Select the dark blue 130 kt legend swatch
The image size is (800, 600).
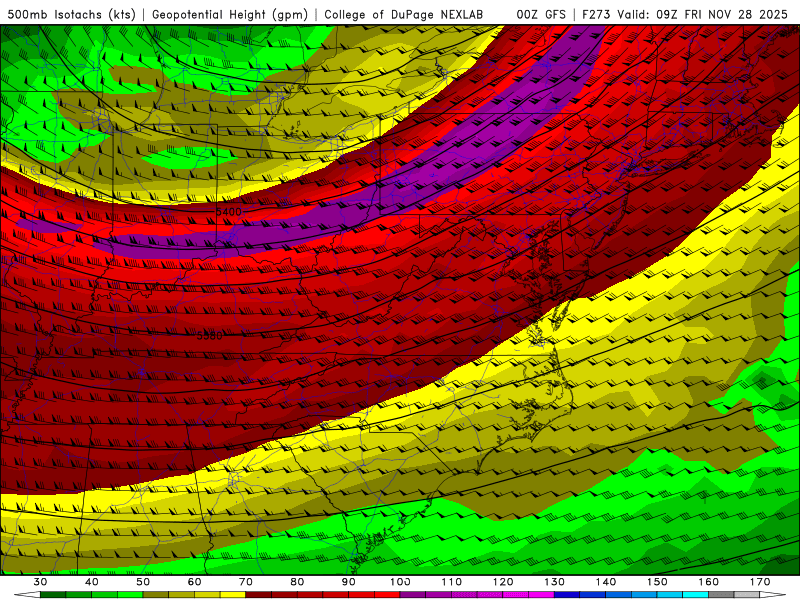coord(567,595)
